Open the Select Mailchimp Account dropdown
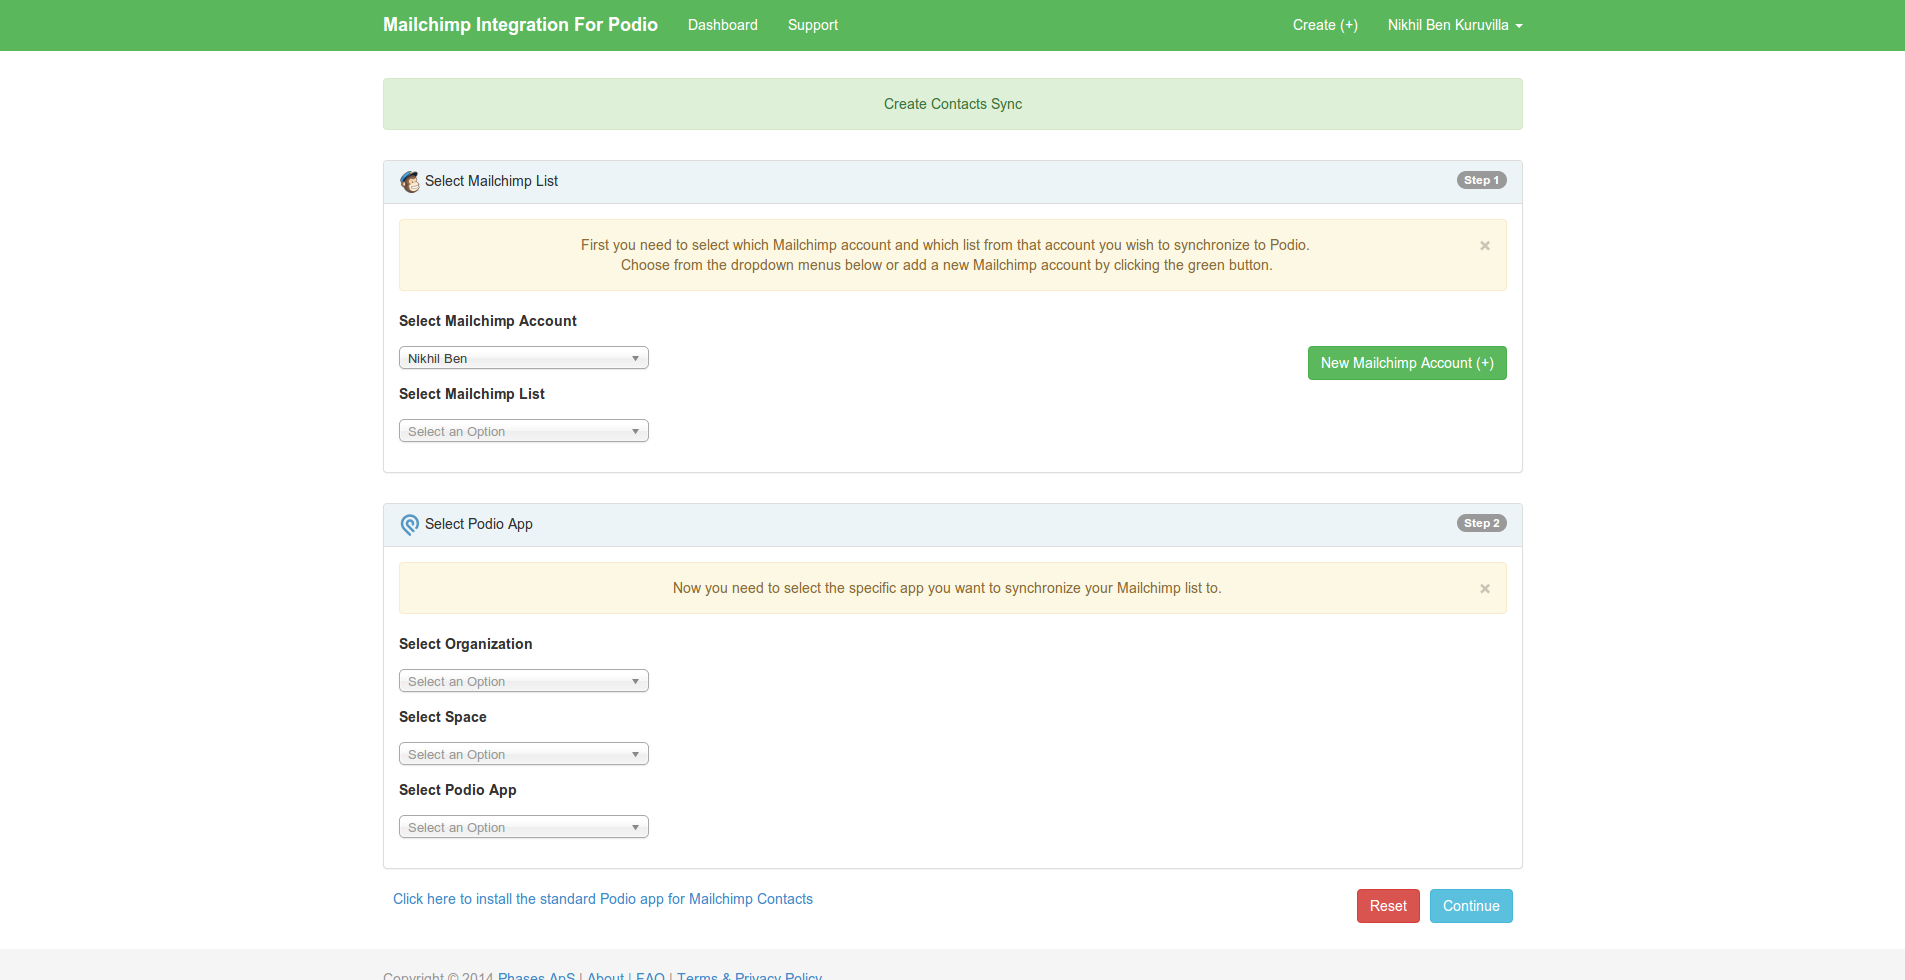 click(x=523, y=358)
